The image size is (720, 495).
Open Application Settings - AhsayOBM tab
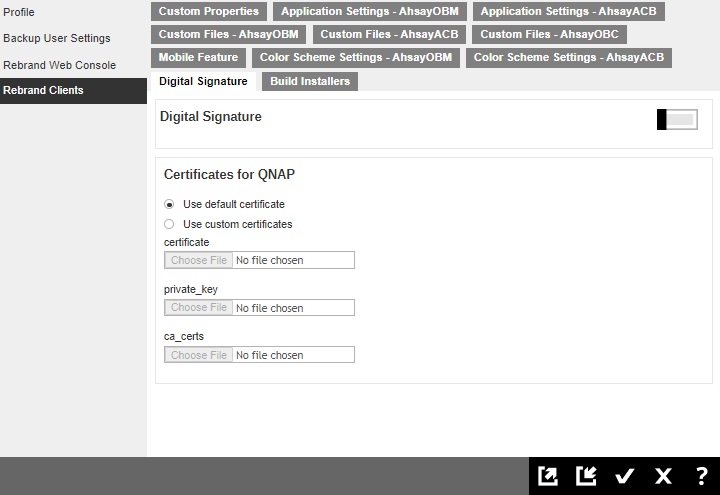(369, 12)
